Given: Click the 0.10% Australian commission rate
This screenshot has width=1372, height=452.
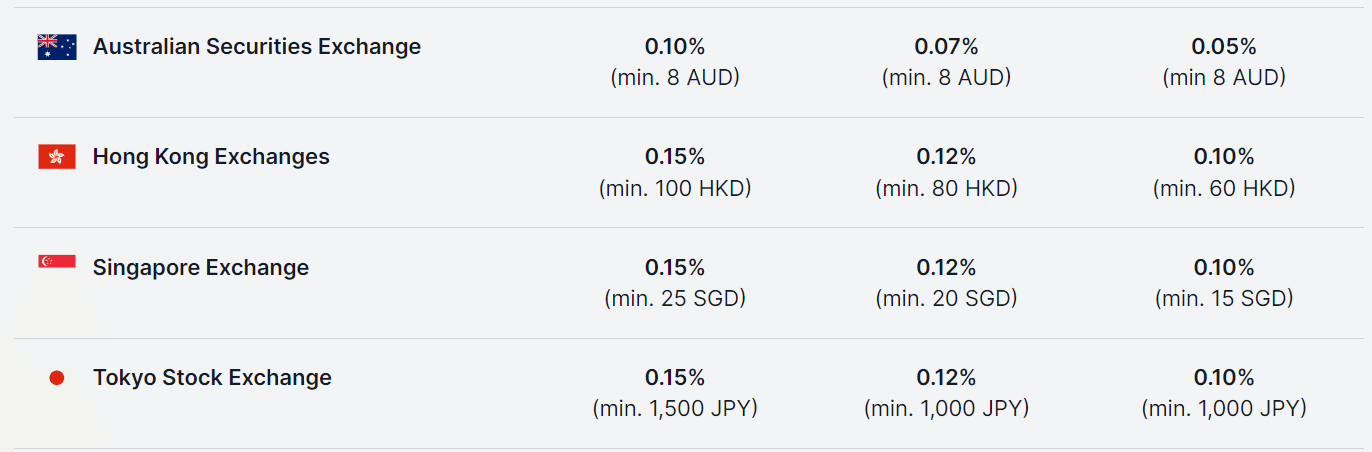Looking at the screenshot, I should point(675,46).
